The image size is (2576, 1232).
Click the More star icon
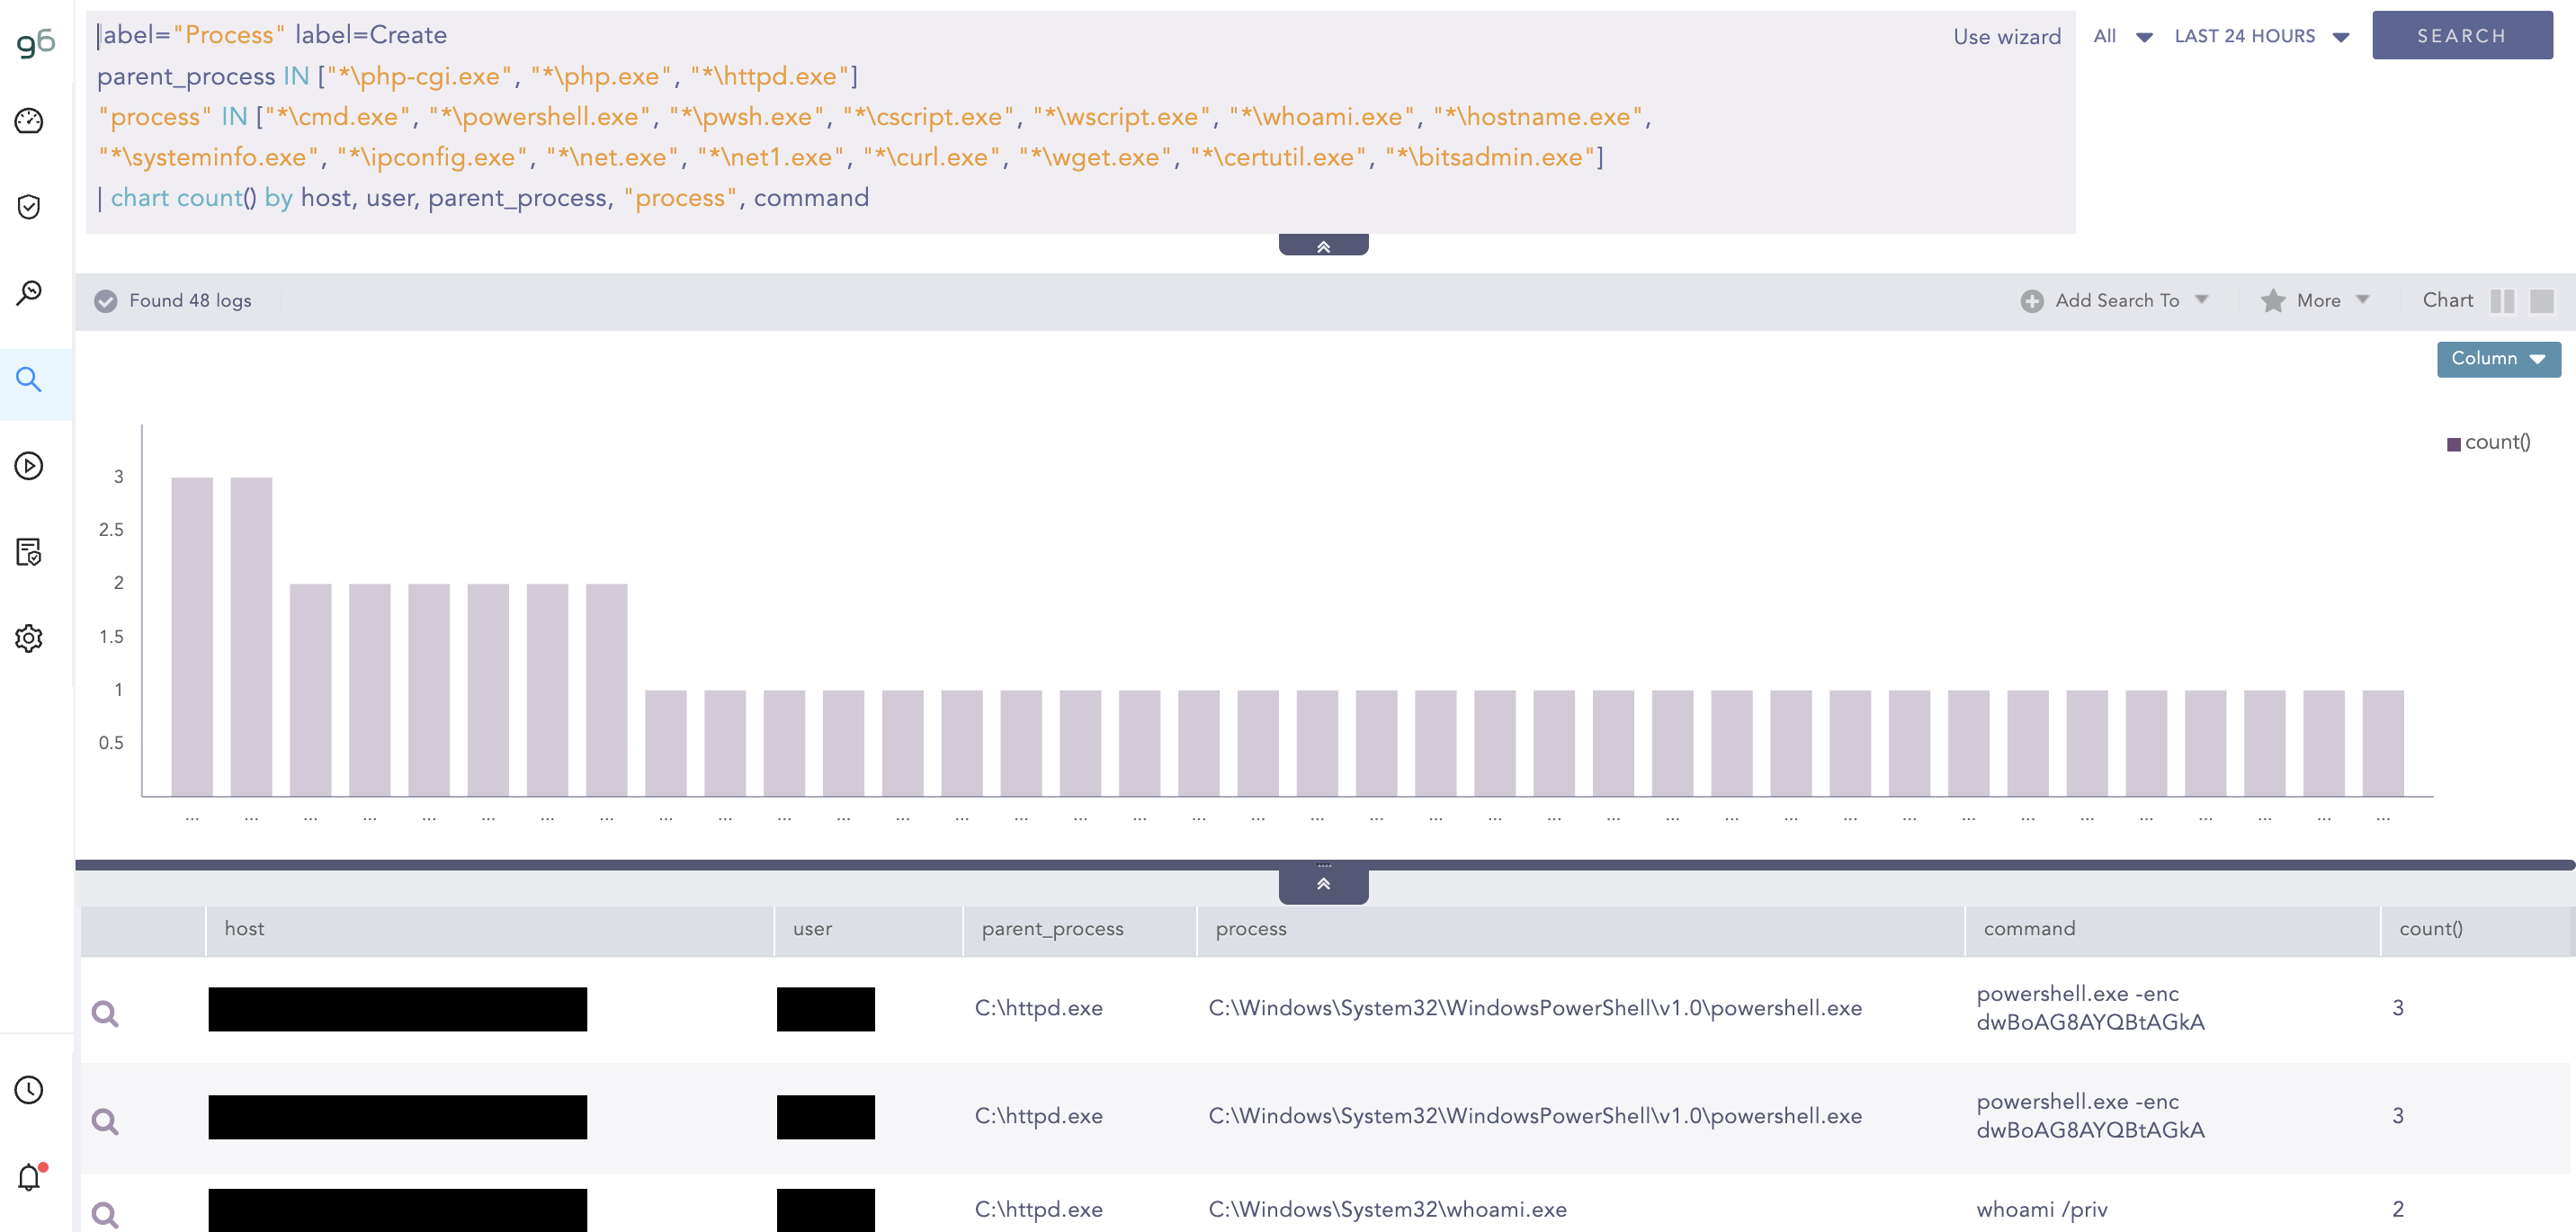coord(2273,301)
